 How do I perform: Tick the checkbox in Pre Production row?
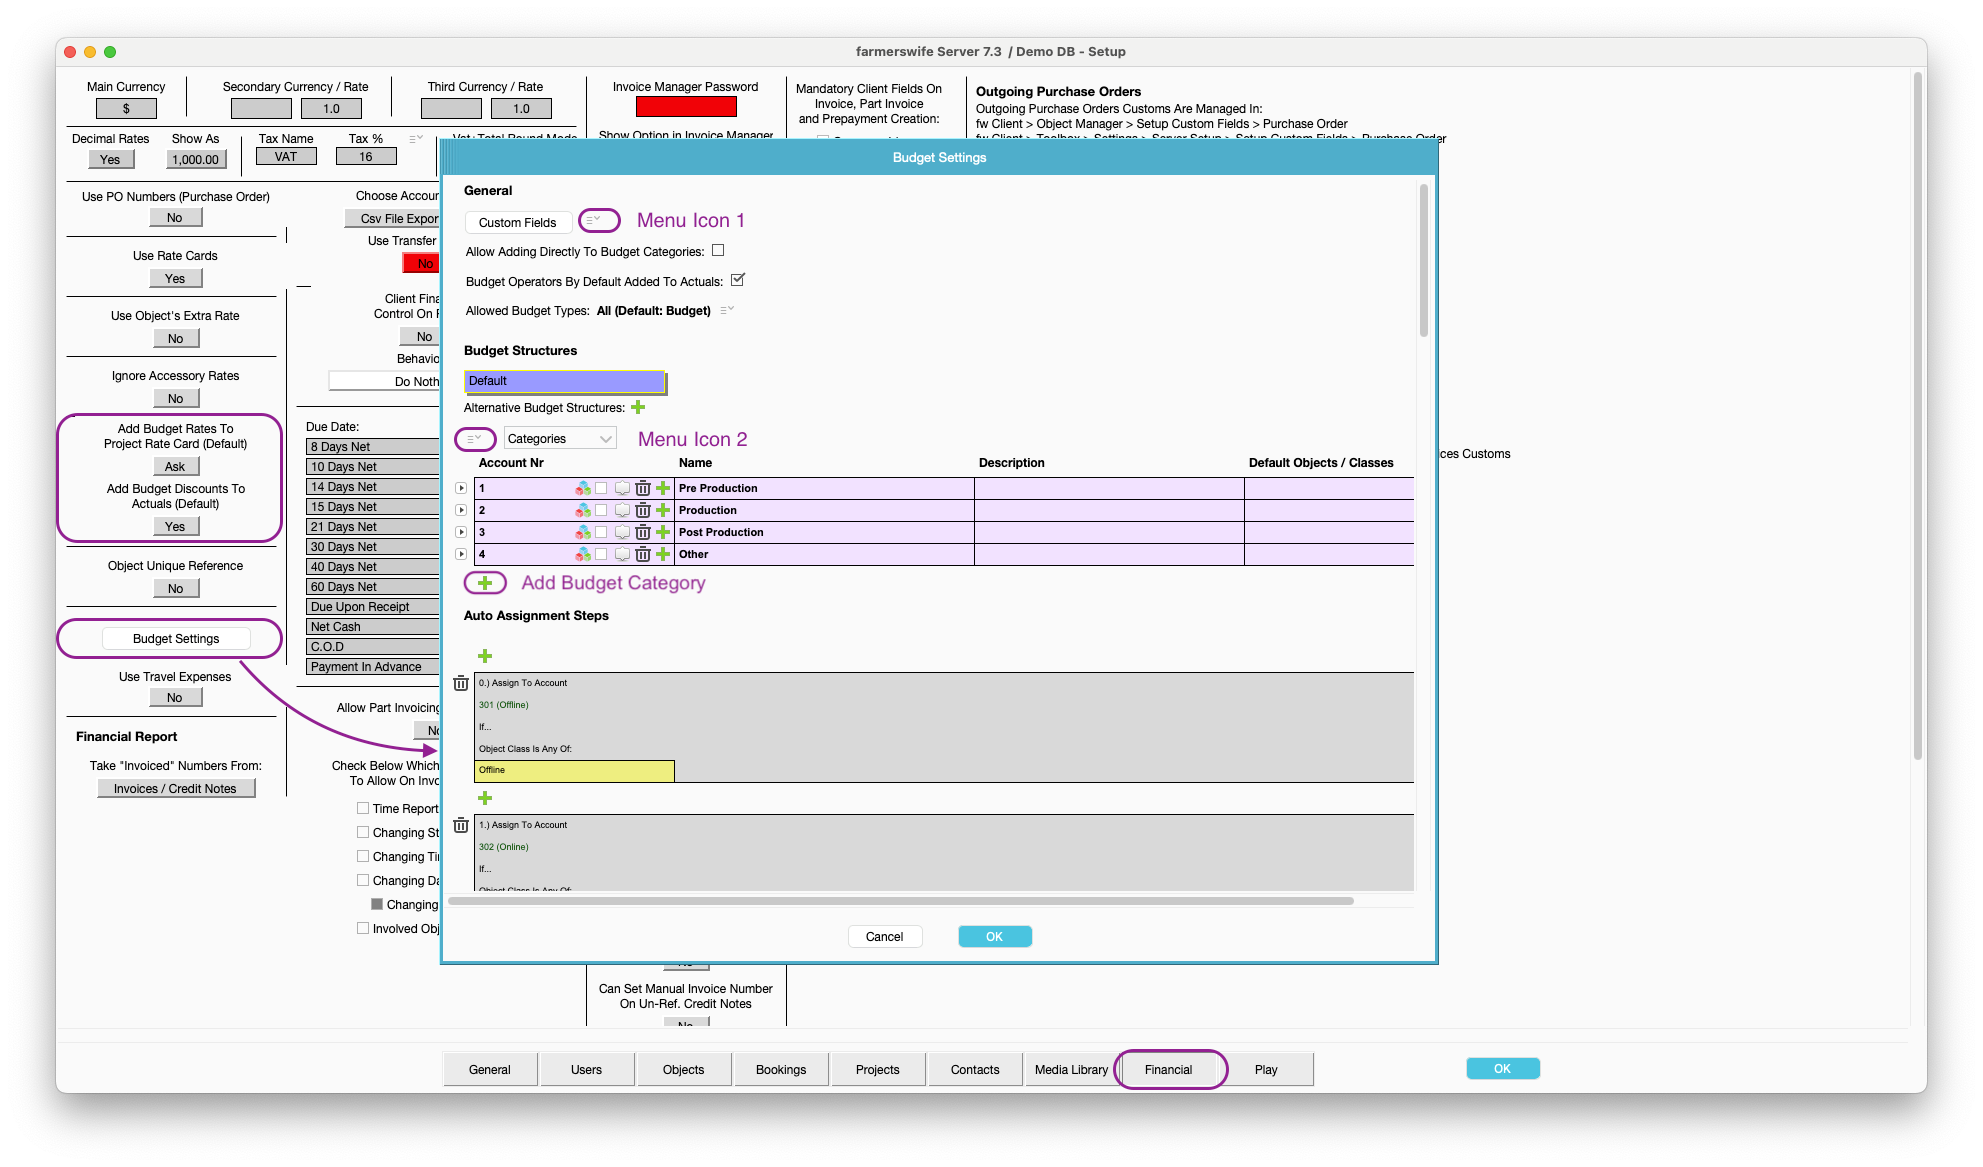click(601, 489)
